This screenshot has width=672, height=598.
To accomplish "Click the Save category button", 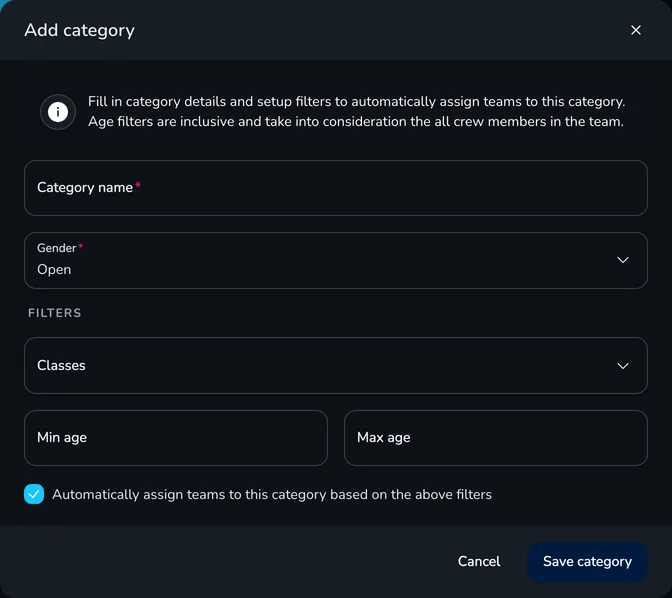I will pos(587,562).
